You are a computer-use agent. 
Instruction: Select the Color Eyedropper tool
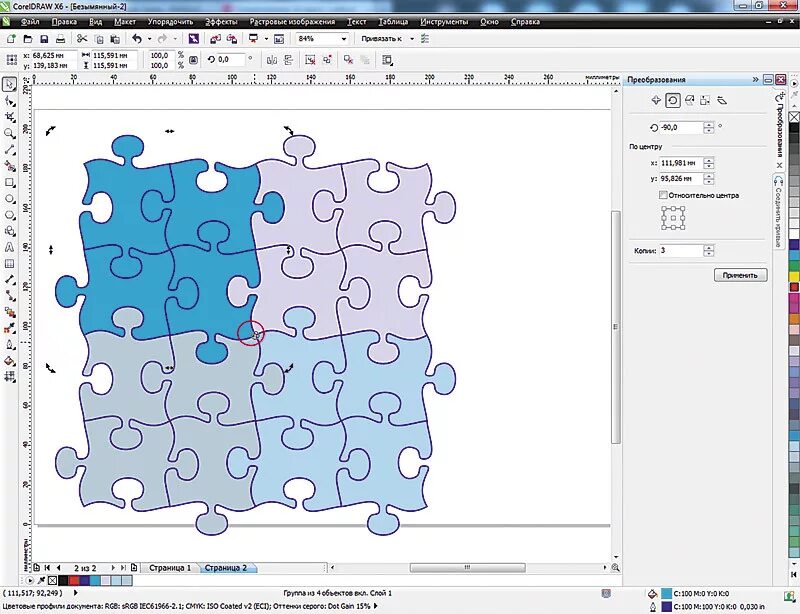point(9,329)
